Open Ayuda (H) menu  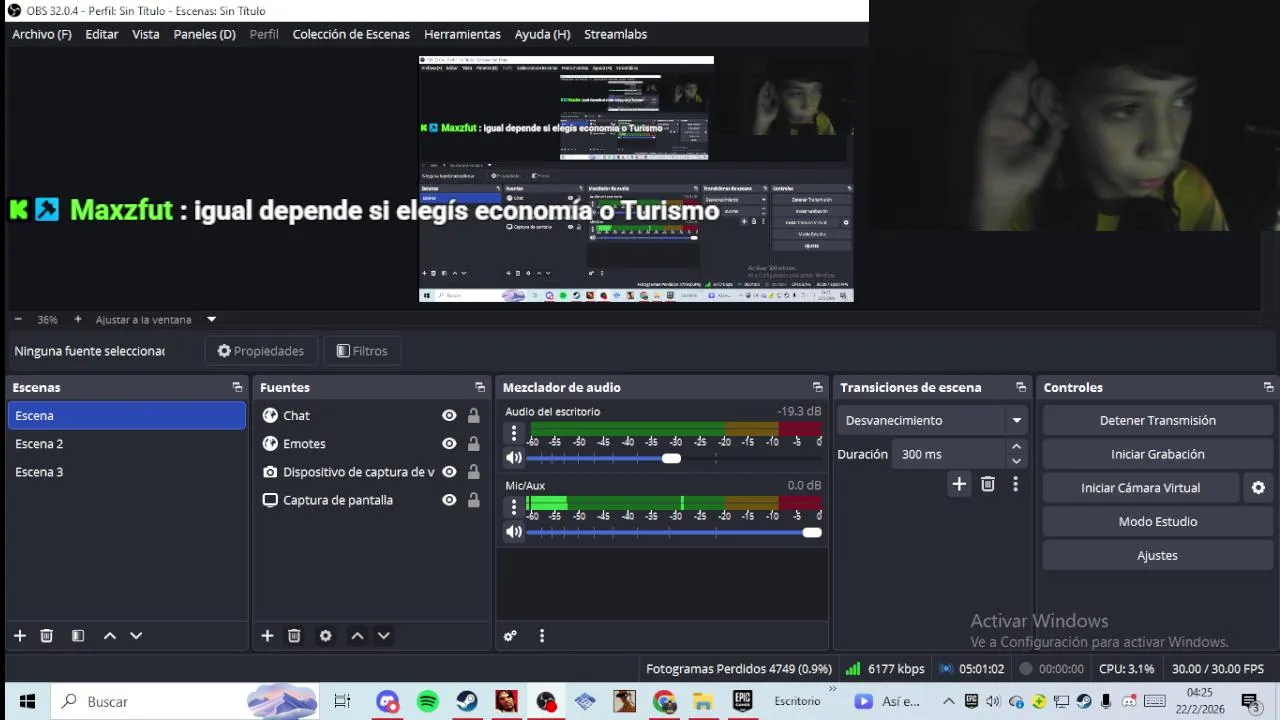[x=542, y=34]
